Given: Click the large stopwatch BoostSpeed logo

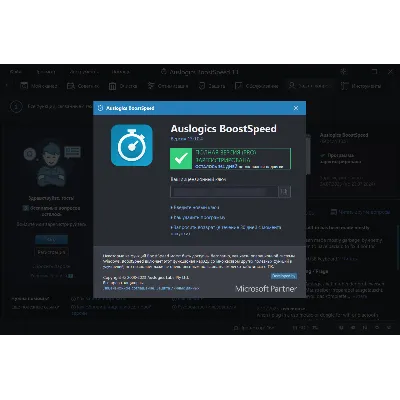Looking at the screenshot, I should click(x=132, y=145).
